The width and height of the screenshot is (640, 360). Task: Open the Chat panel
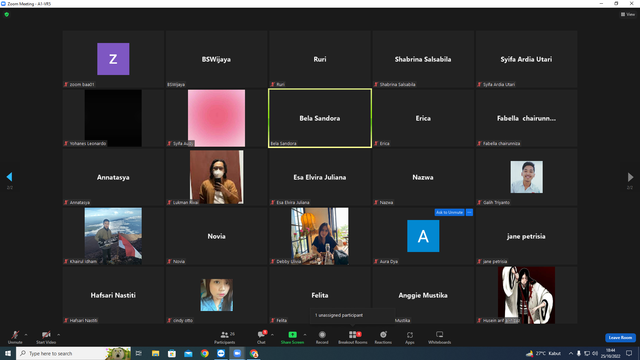click(261, 337)
